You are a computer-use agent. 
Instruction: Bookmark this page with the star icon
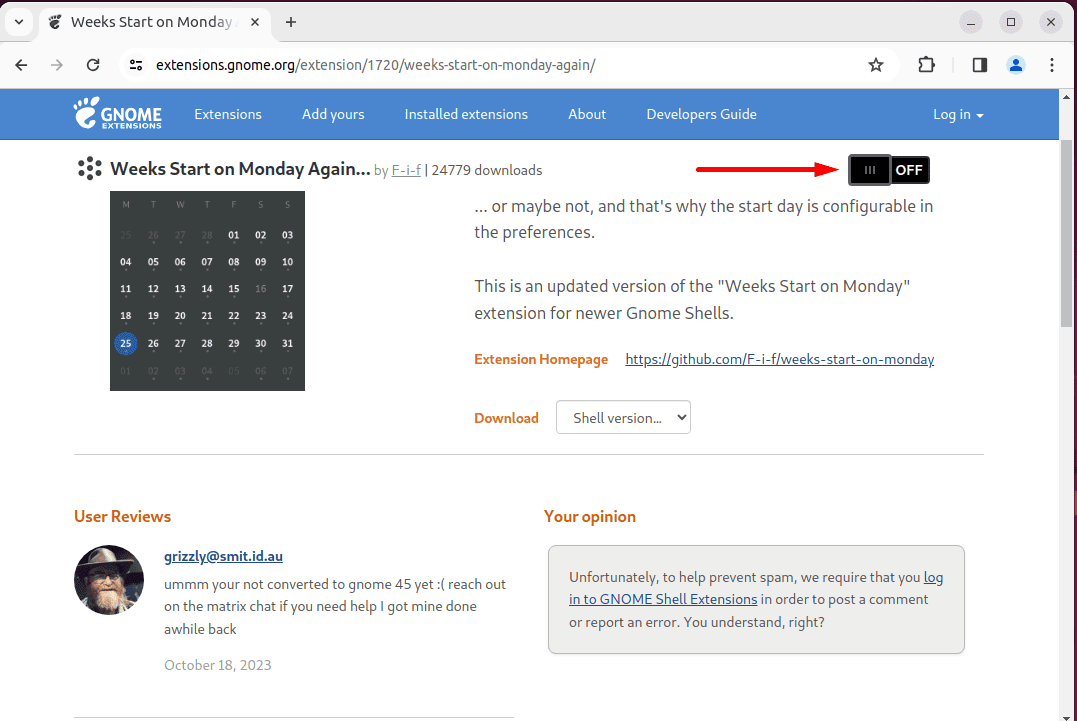pos(876,65)
